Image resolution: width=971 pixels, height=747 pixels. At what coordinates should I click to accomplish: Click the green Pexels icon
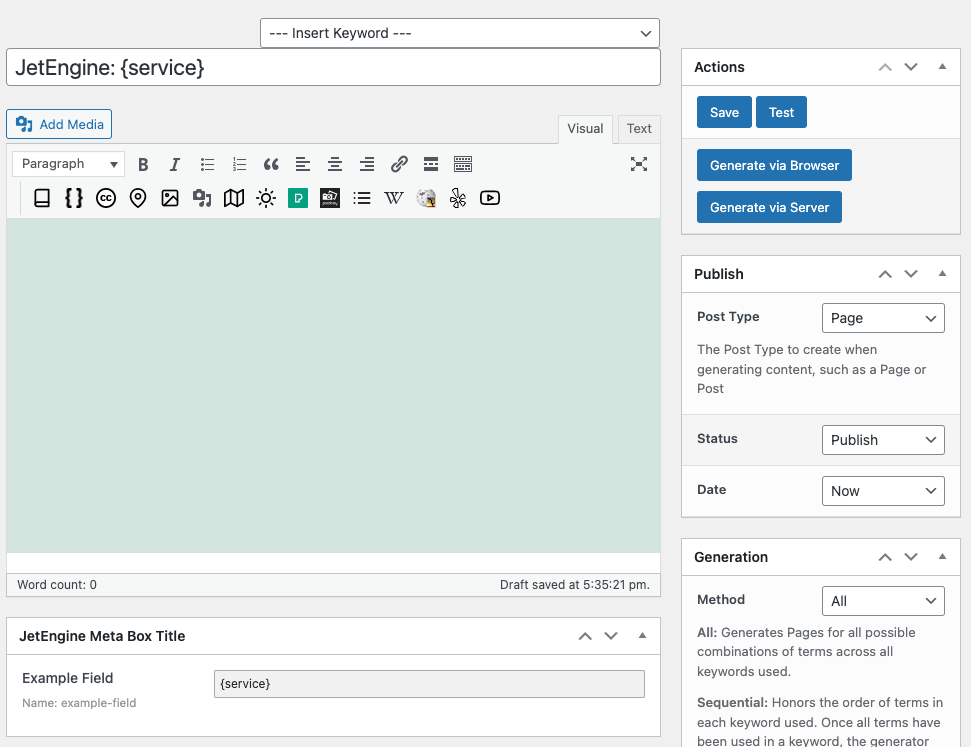[x=298, y=198]
